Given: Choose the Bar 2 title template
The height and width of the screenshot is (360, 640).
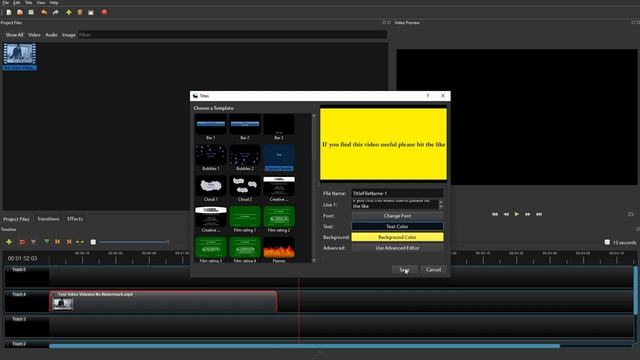Looking at the screenshot, I should pos(245,127).
